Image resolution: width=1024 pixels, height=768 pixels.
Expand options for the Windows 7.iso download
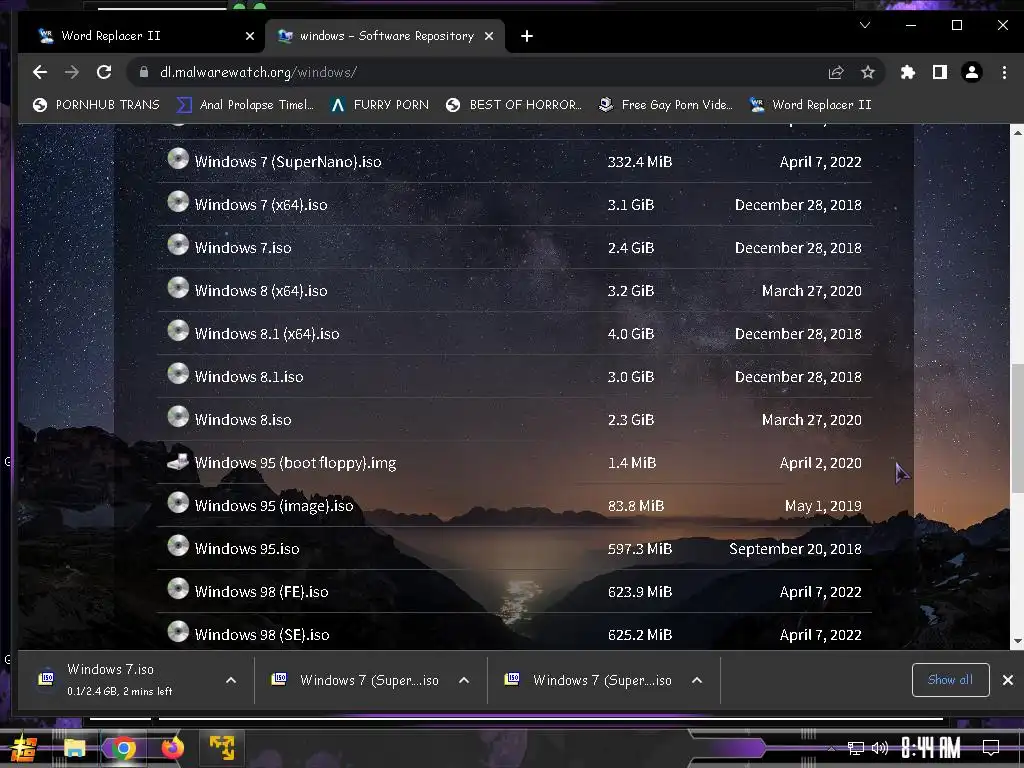pos(231,680)
